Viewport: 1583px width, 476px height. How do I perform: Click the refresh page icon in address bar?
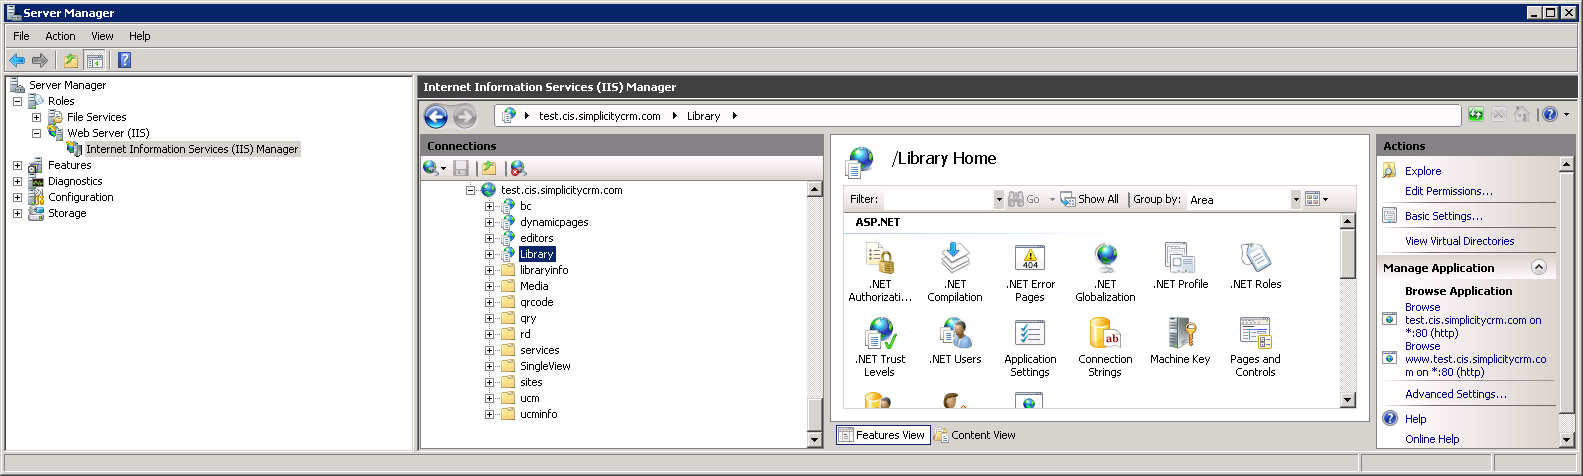click(x=1476, y=115)
